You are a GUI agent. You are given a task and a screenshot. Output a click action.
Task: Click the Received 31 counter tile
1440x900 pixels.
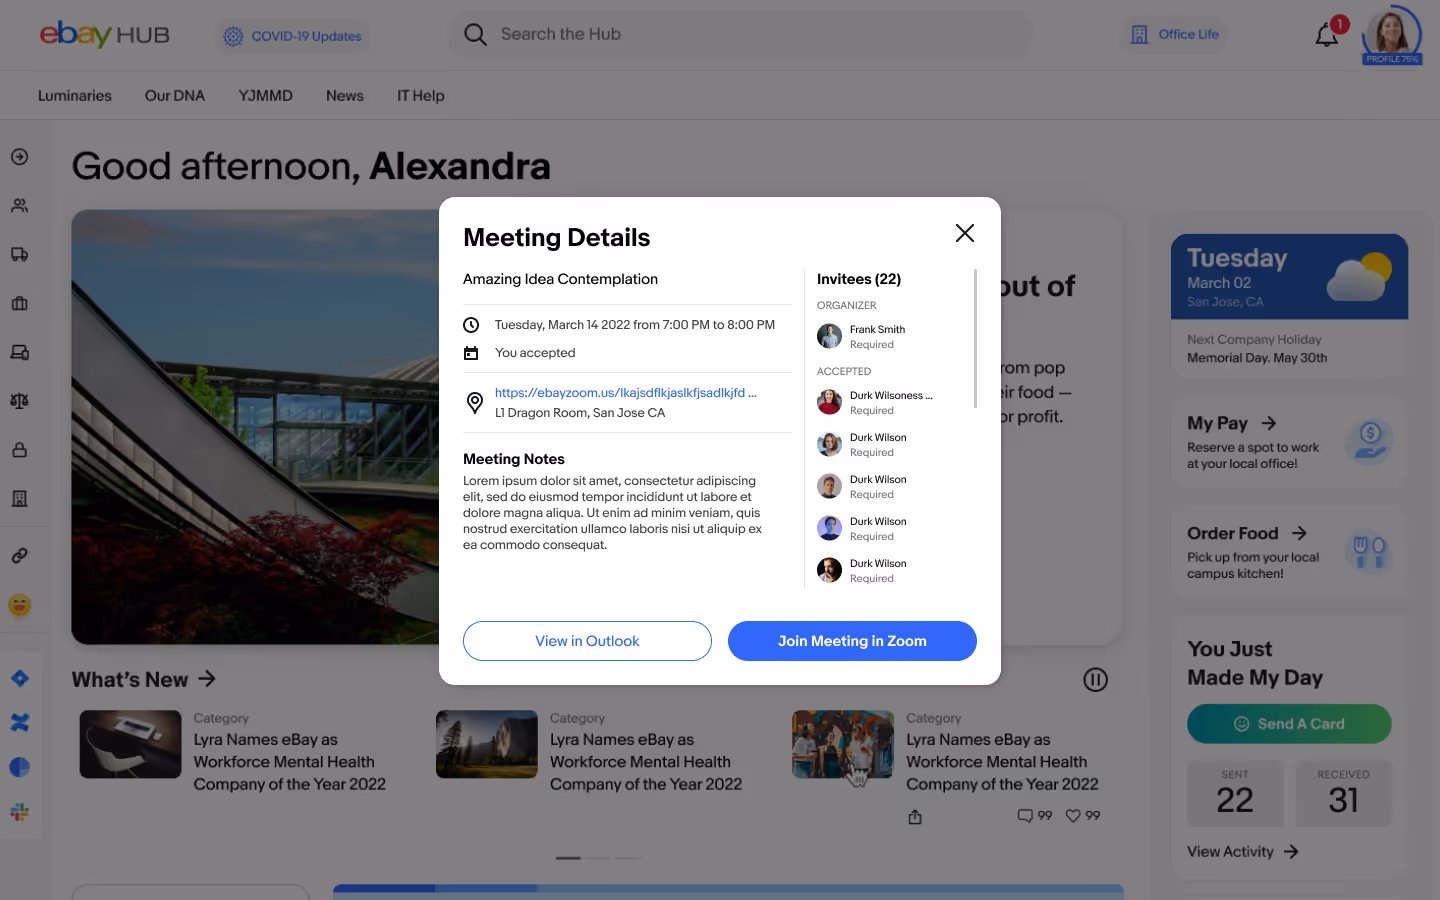click(1343, 794)
